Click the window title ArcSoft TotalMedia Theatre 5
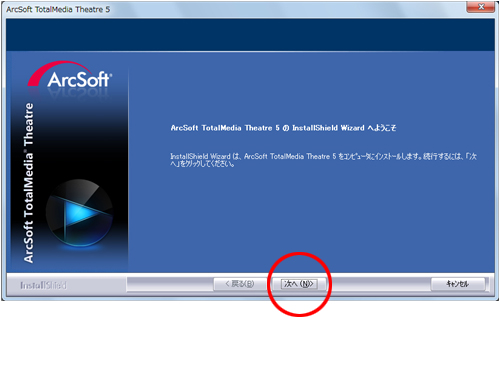This screenshot has height=380, width=500. point(58,9)
